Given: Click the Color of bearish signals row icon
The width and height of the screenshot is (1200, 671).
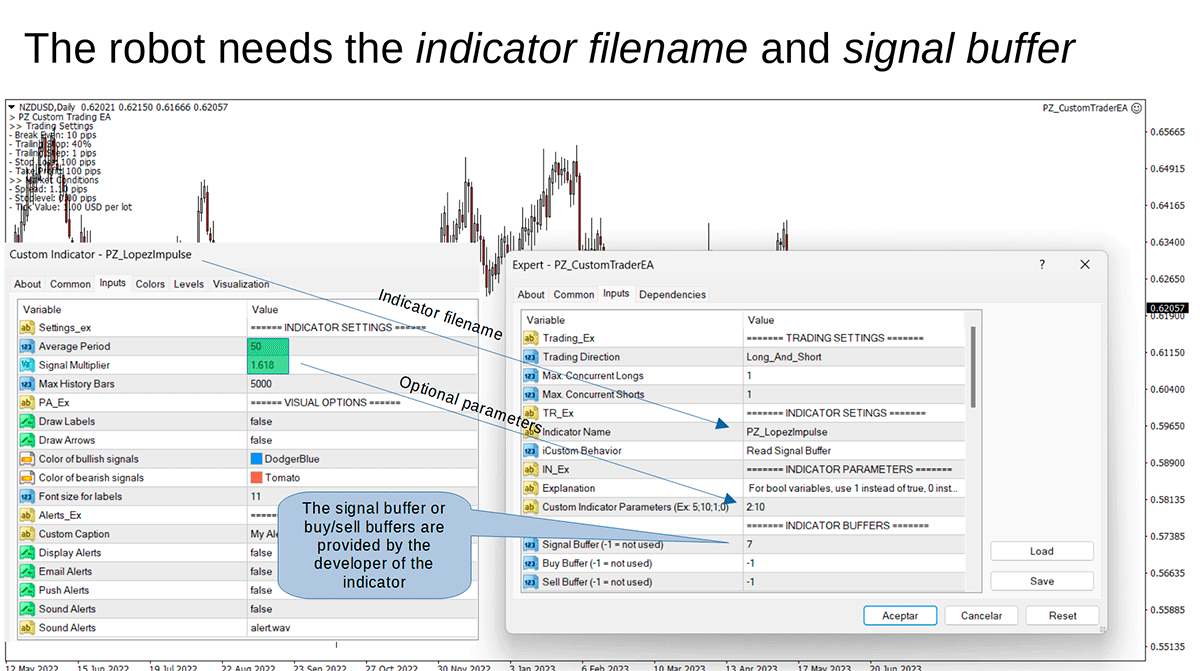Looking at the screenshot, I should [x=27, y=478].
